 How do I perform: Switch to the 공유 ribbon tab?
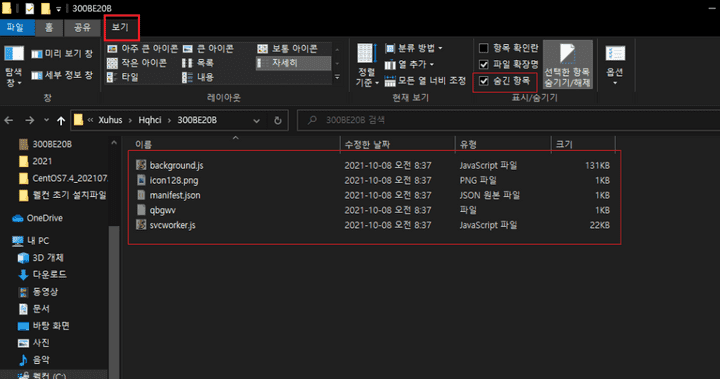point(83,28)
